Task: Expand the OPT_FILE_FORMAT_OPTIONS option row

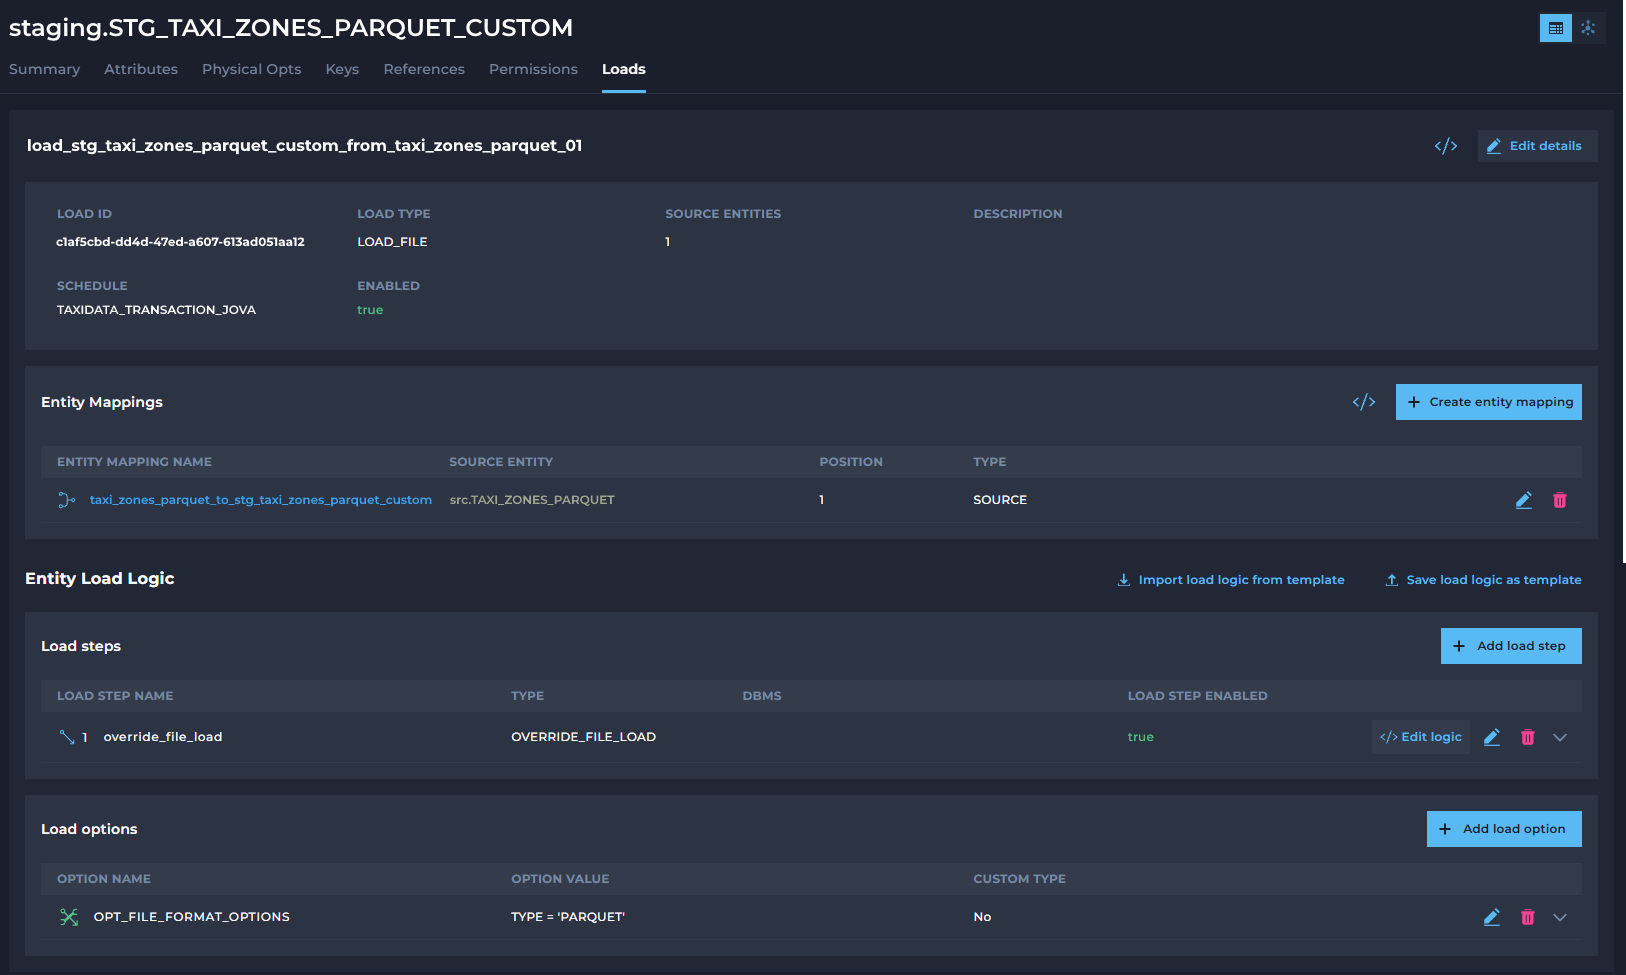Action: (x=1560, y=917)
